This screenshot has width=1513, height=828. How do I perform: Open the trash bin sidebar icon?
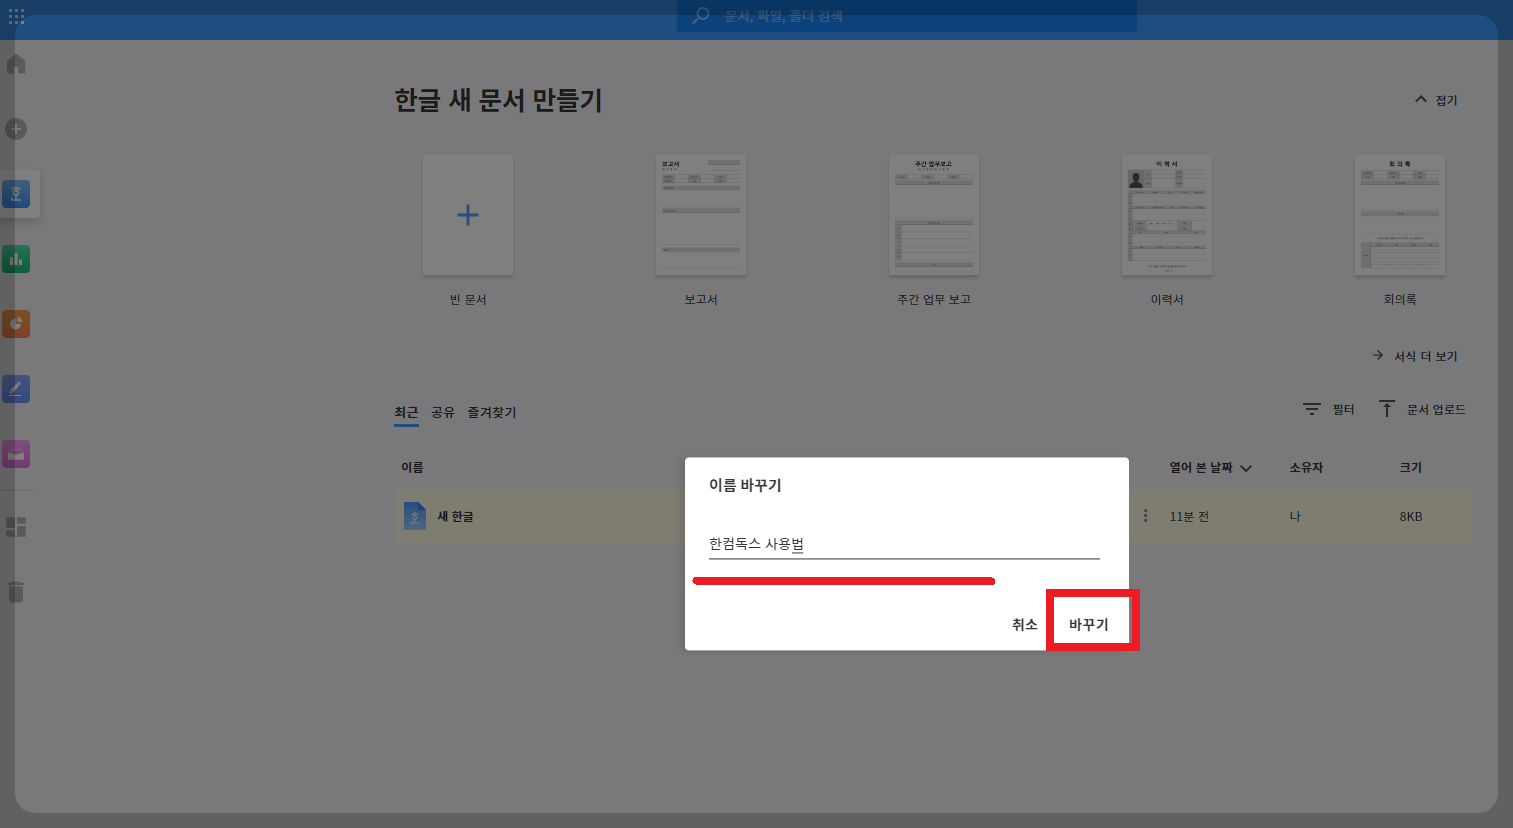click(16, 592)
